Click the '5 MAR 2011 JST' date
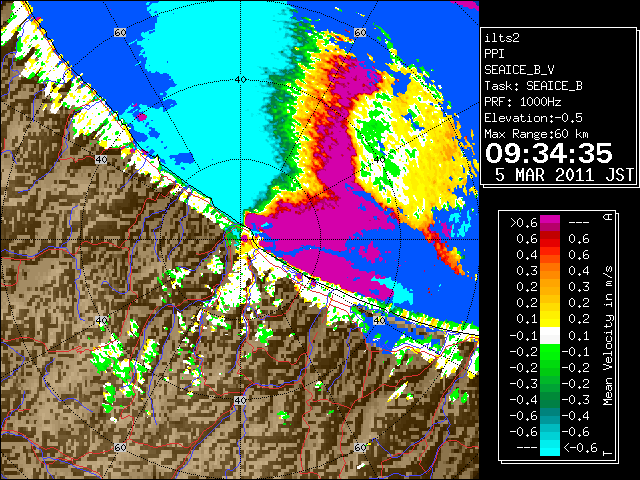 pyautogui.click(x=564, y=175)
